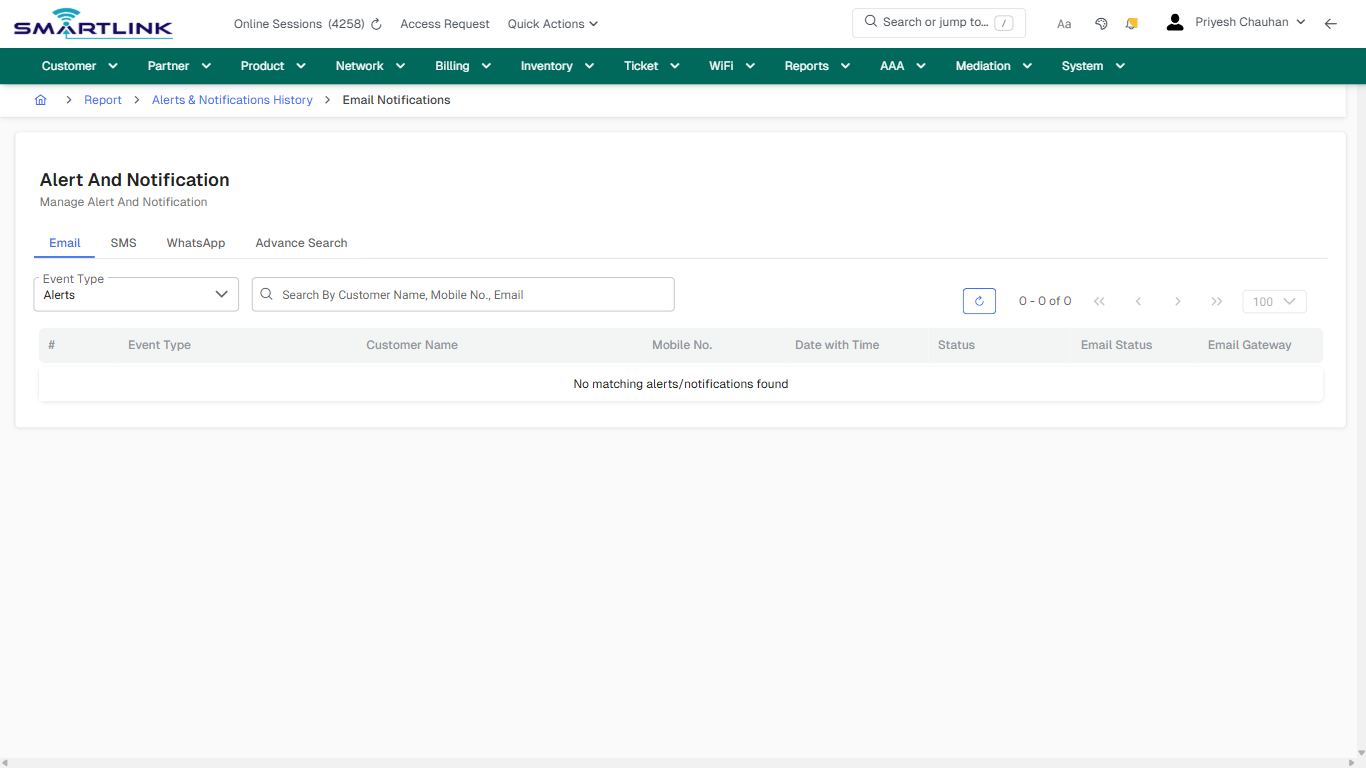Click the refresh icon next to Online Sessions
The width and height of the screenshot is (1366, 768).
pos(375,23)
